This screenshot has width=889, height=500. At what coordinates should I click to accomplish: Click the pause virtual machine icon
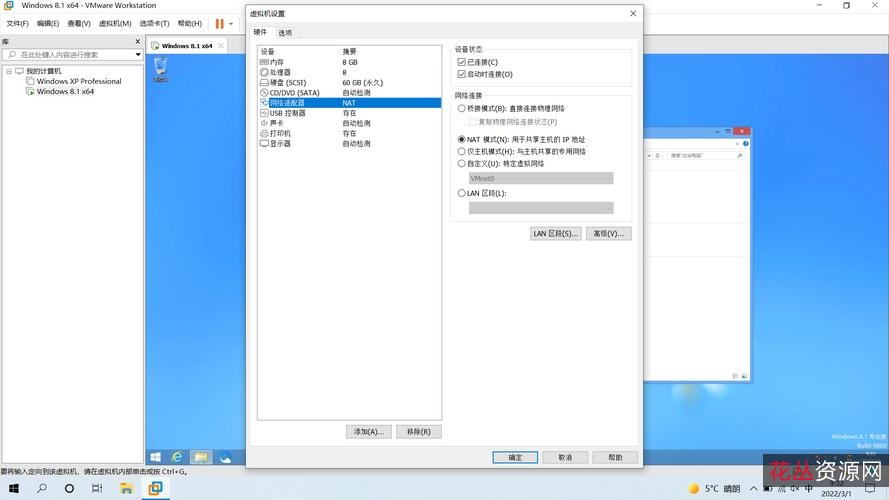point(219,24)
